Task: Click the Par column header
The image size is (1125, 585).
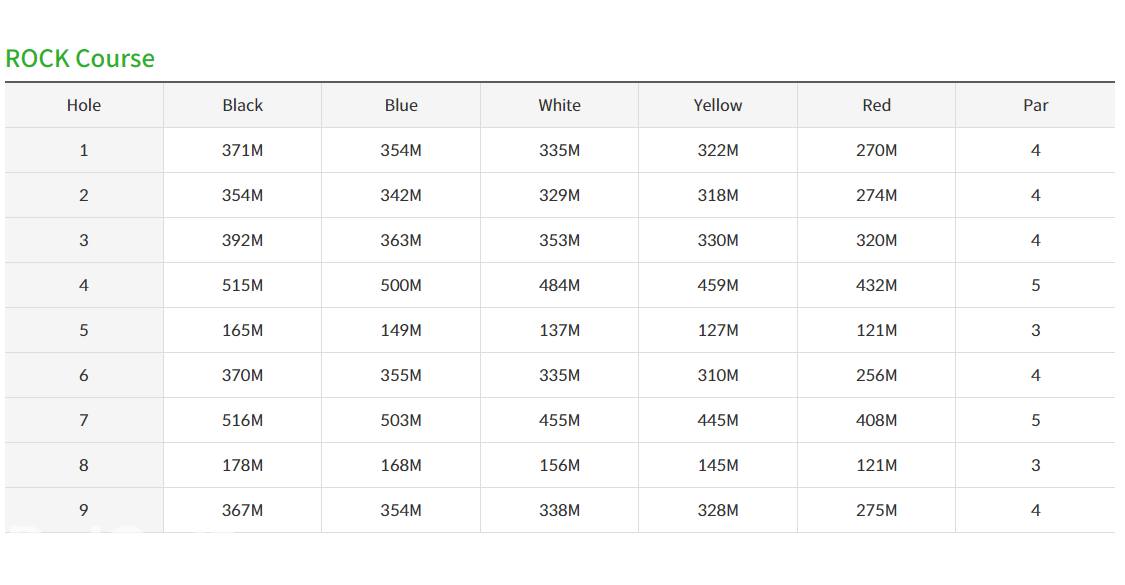Action: [x=1035, y=105]
